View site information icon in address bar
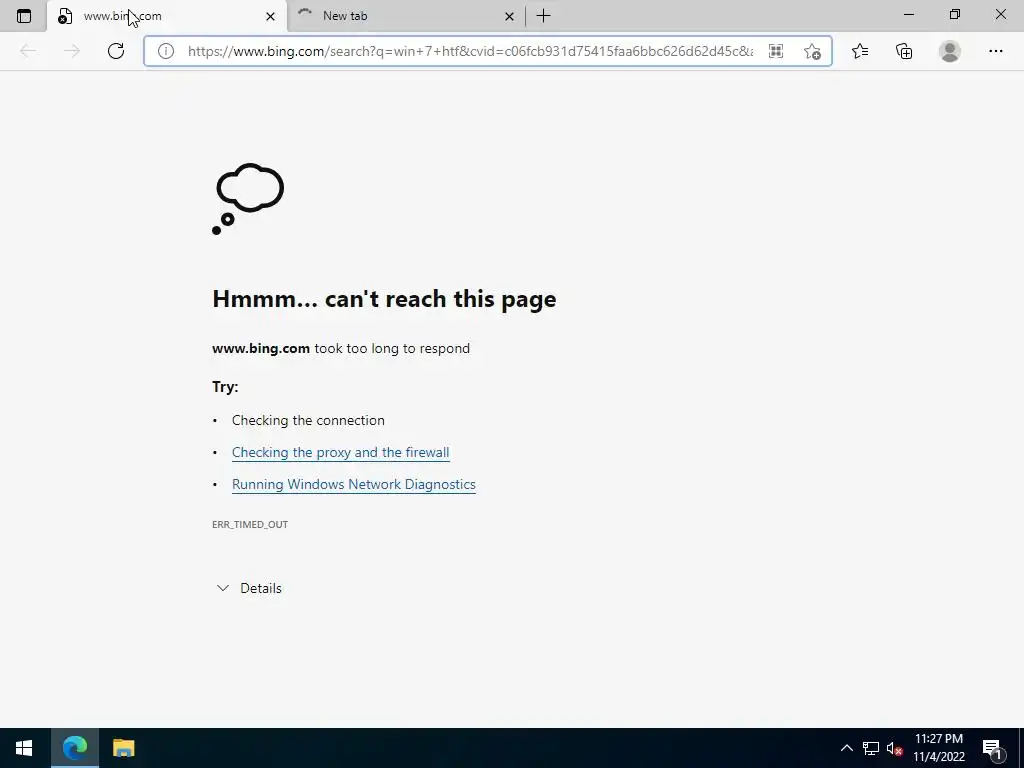 click(x=166, y=51)
